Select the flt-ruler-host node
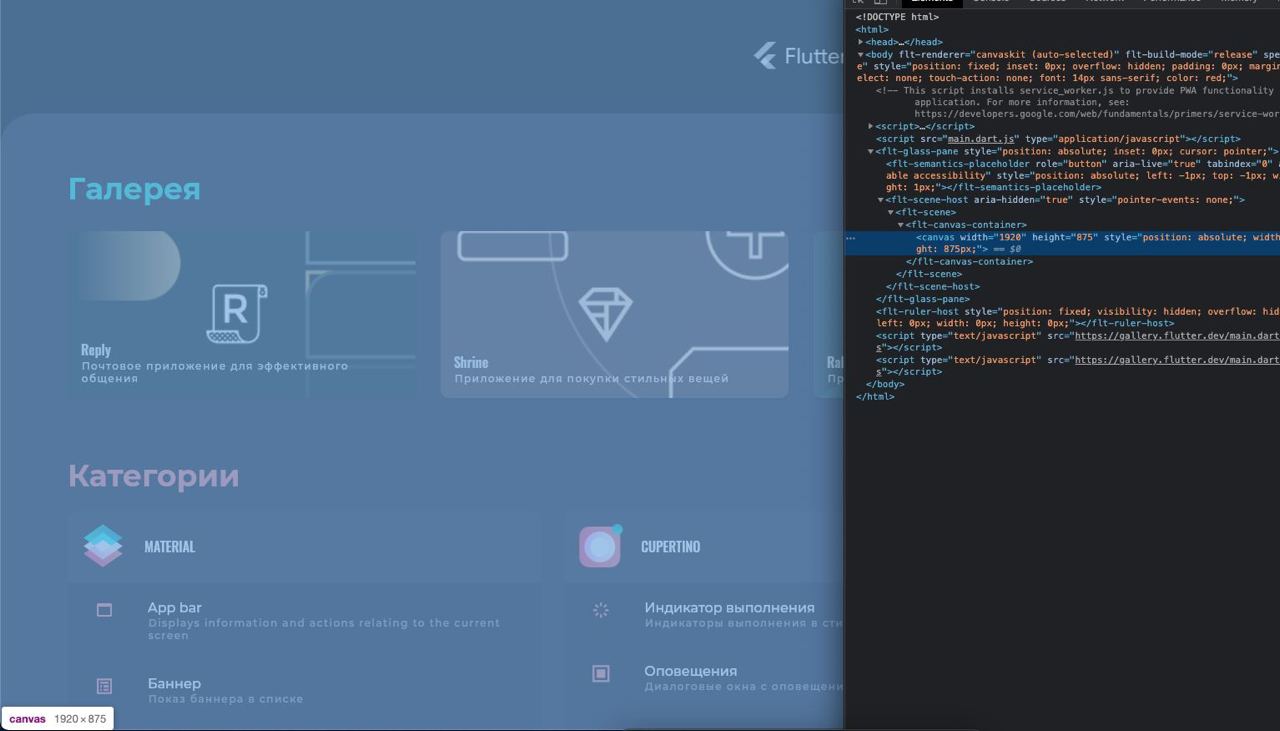Viewport: 1280px width, 731px height. 1076,317
